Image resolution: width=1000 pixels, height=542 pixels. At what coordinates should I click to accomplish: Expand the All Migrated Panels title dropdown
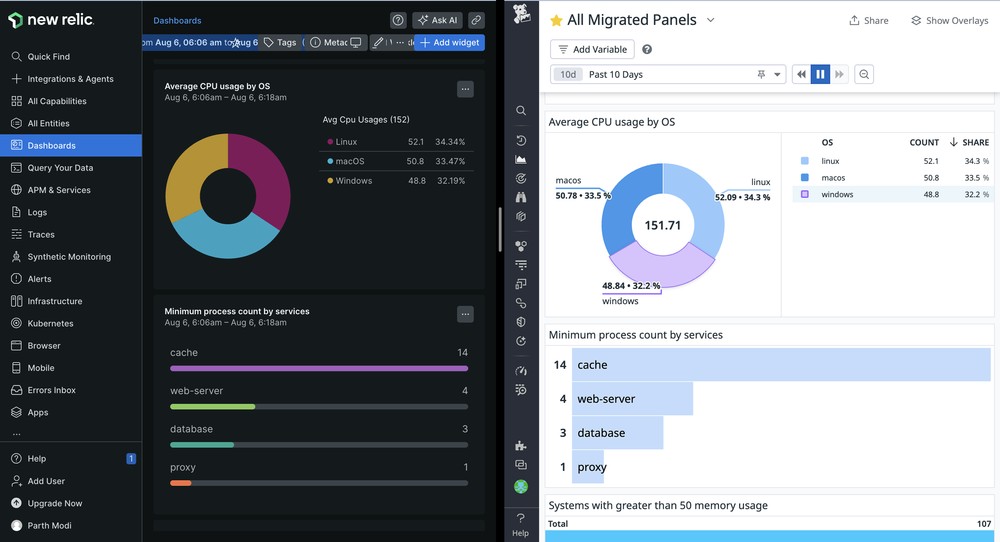tap(711, 20)
